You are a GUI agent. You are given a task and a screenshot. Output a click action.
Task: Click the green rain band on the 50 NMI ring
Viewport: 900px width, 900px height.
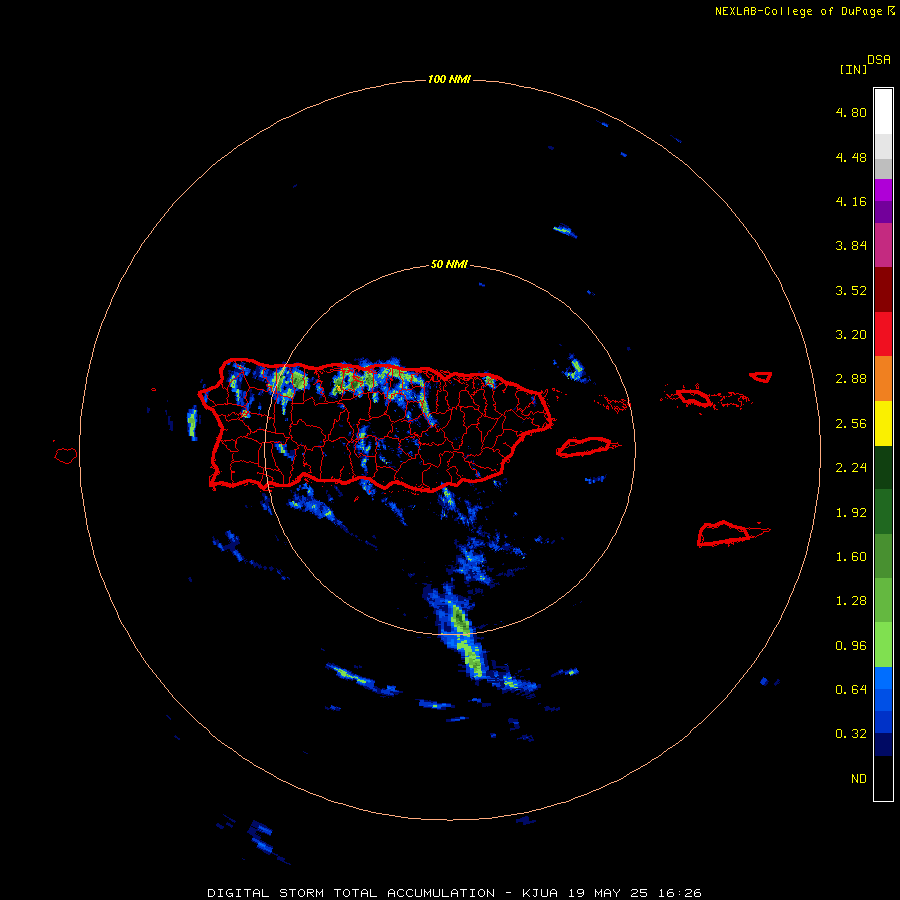(467, 640)
